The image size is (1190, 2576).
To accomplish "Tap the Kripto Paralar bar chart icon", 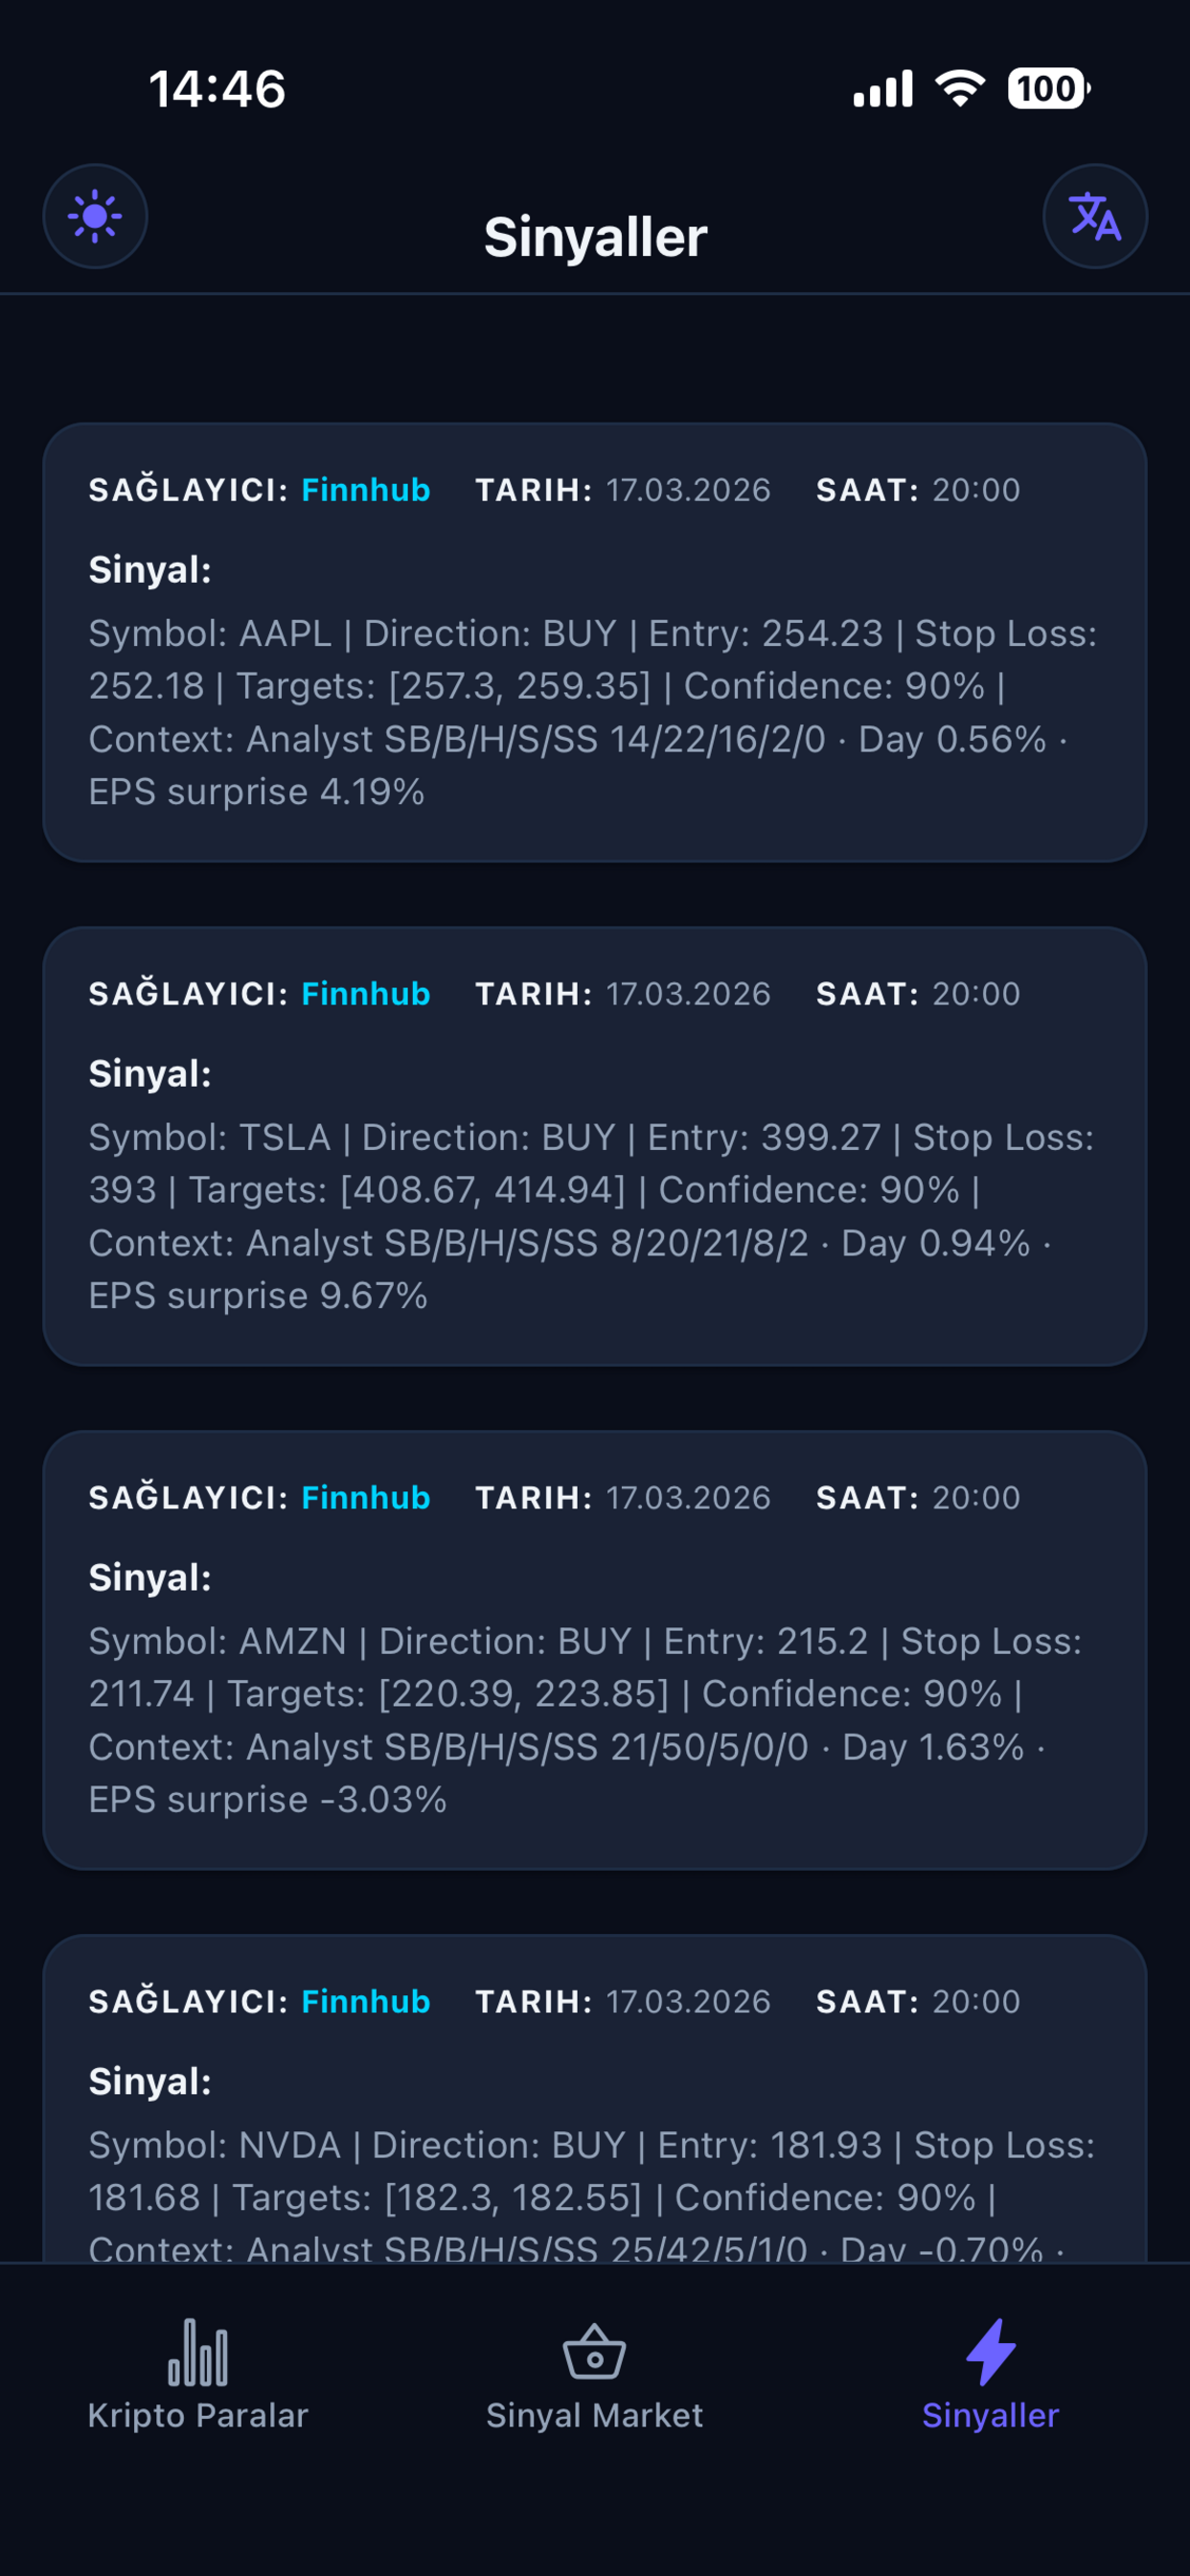I will [197, 2352].
